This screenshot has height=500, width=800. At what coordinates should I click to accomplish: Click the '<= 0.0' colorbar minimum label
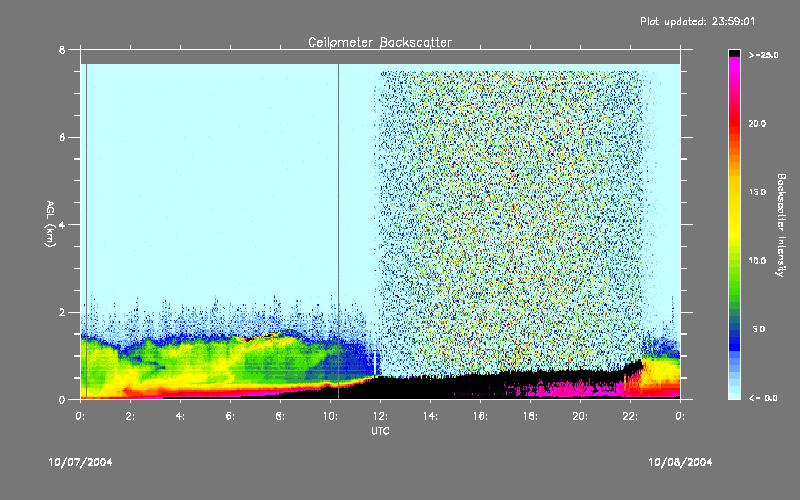pos(763,398)
